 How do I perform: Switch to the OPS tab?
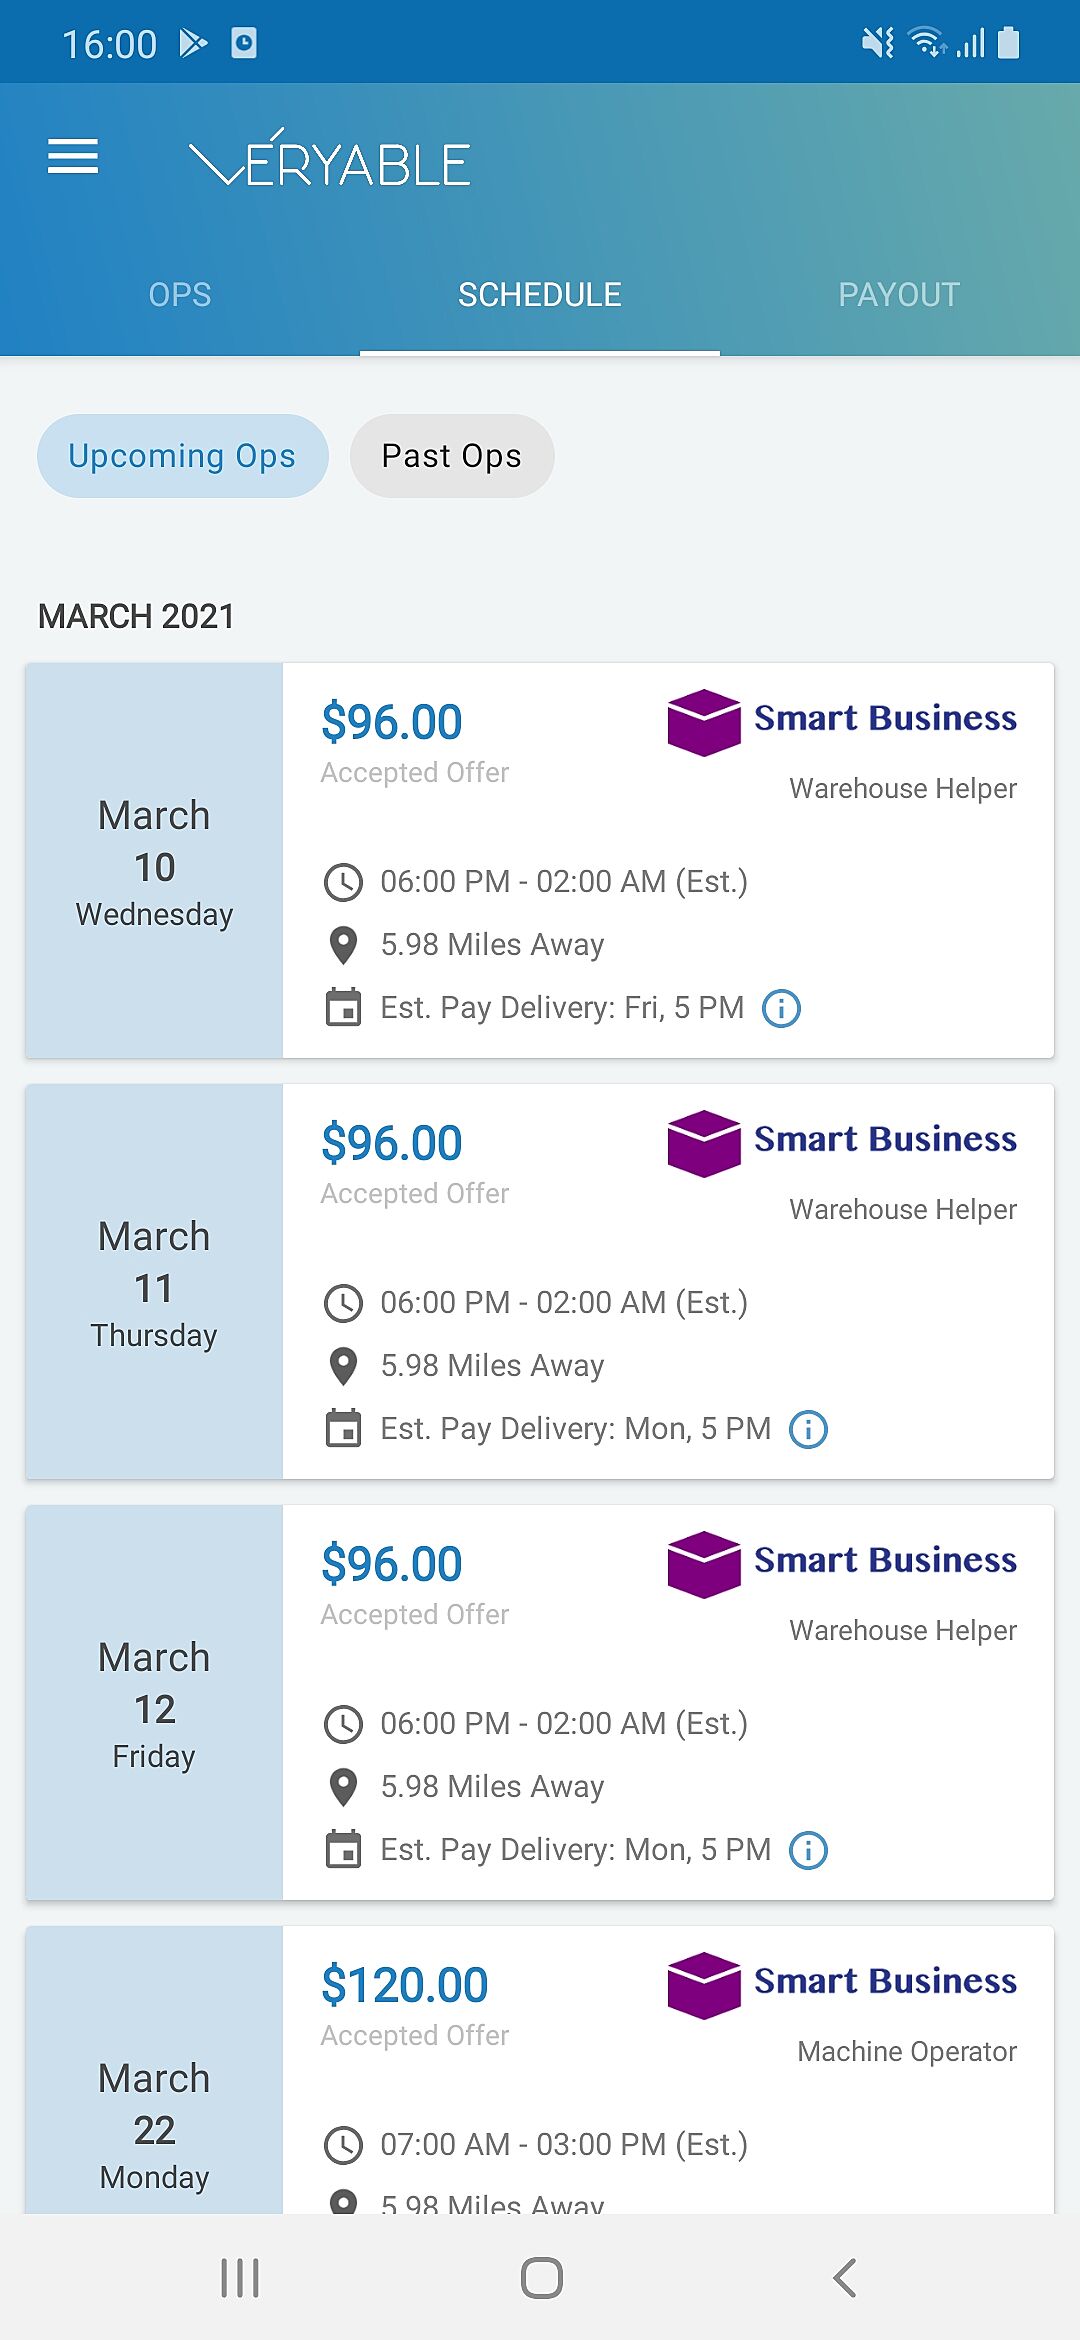(x=180, y=295)
